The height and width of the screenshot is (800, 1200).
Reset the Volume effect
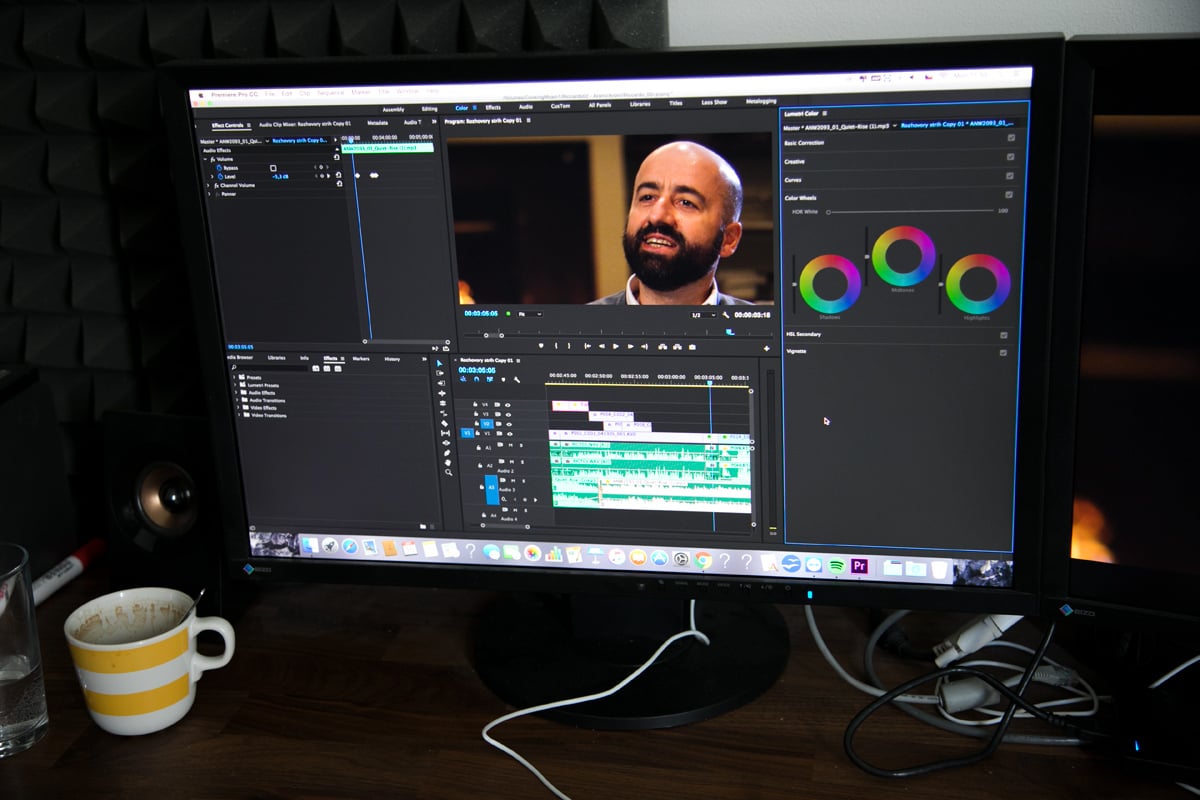(x=337, y=157)
